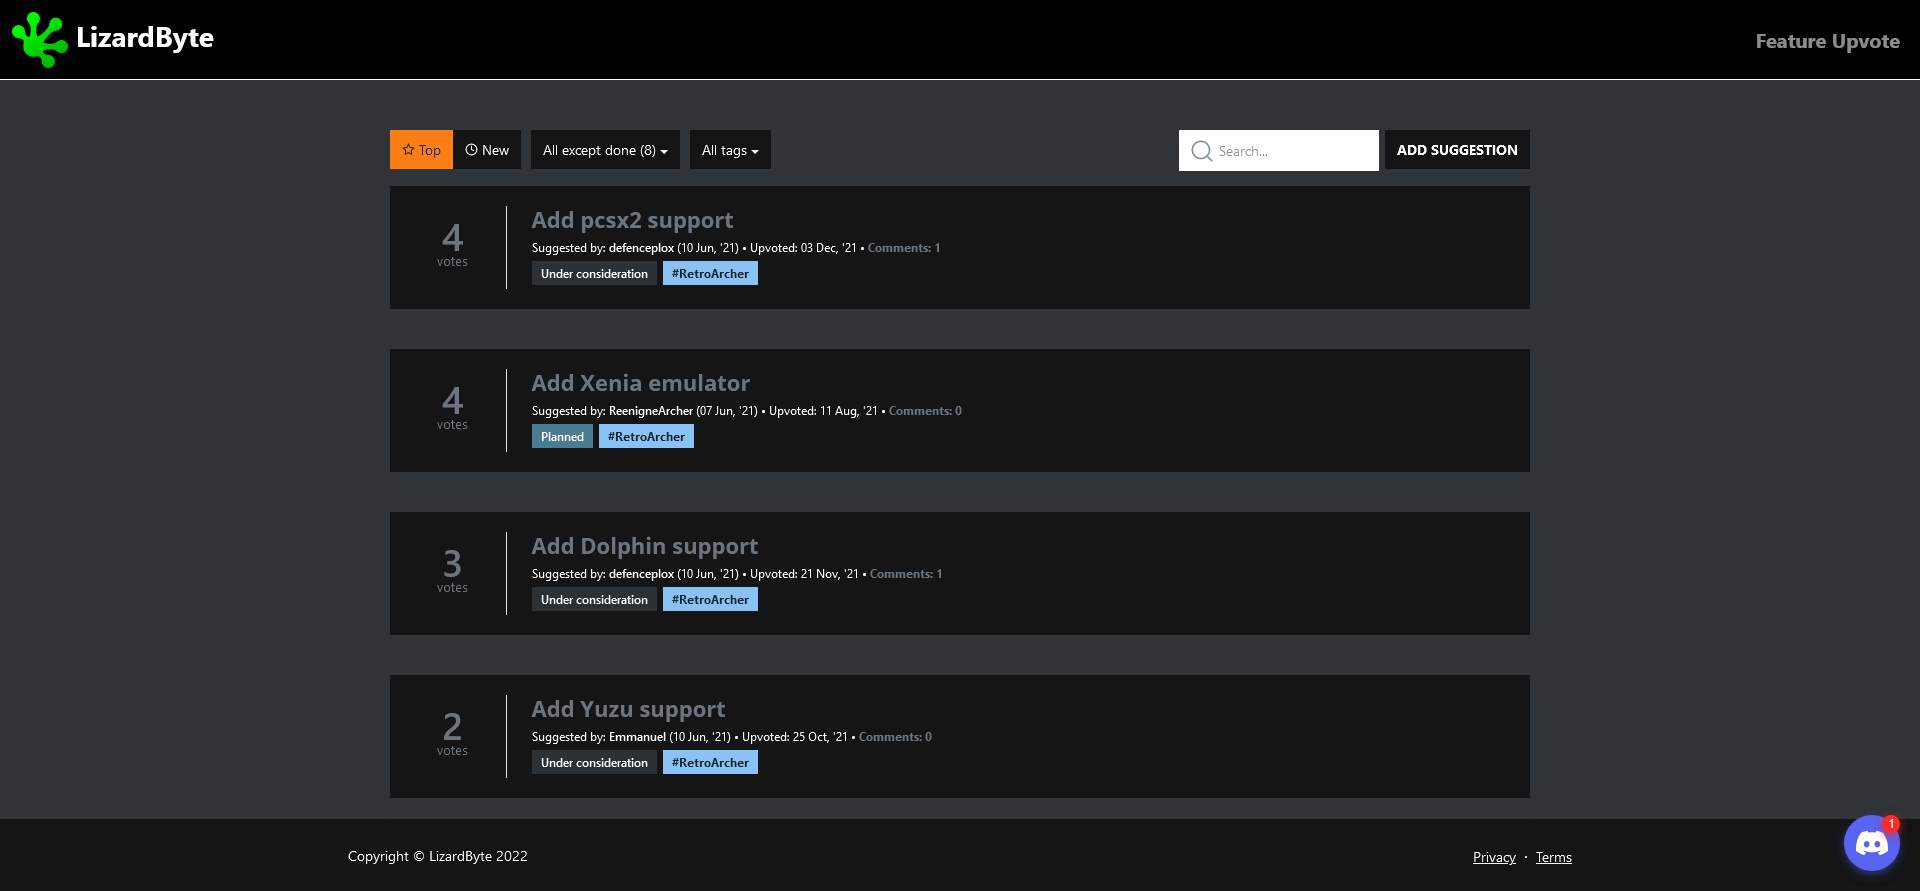This screenshot has height=891, width=1920.
Task: Select the Top sorting tab
Action: pyautogui.click(x=421, y=150)
